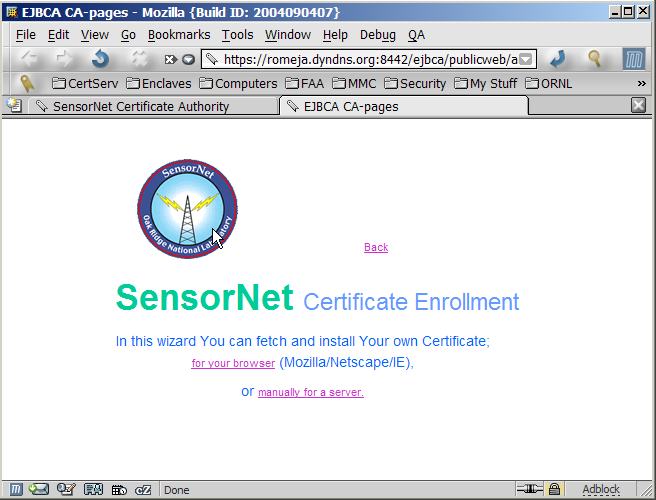Follow the Back link on the page
The width and height of the screenshot is (656, 500).
coord(376,247)
